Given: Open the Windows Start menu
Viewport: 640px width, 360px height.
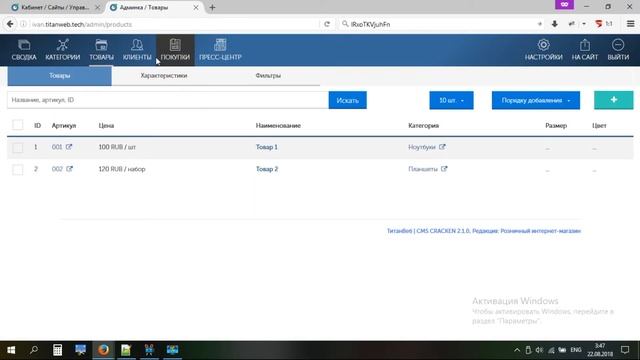Looking at the screenshot, I should tap(11, 350).
